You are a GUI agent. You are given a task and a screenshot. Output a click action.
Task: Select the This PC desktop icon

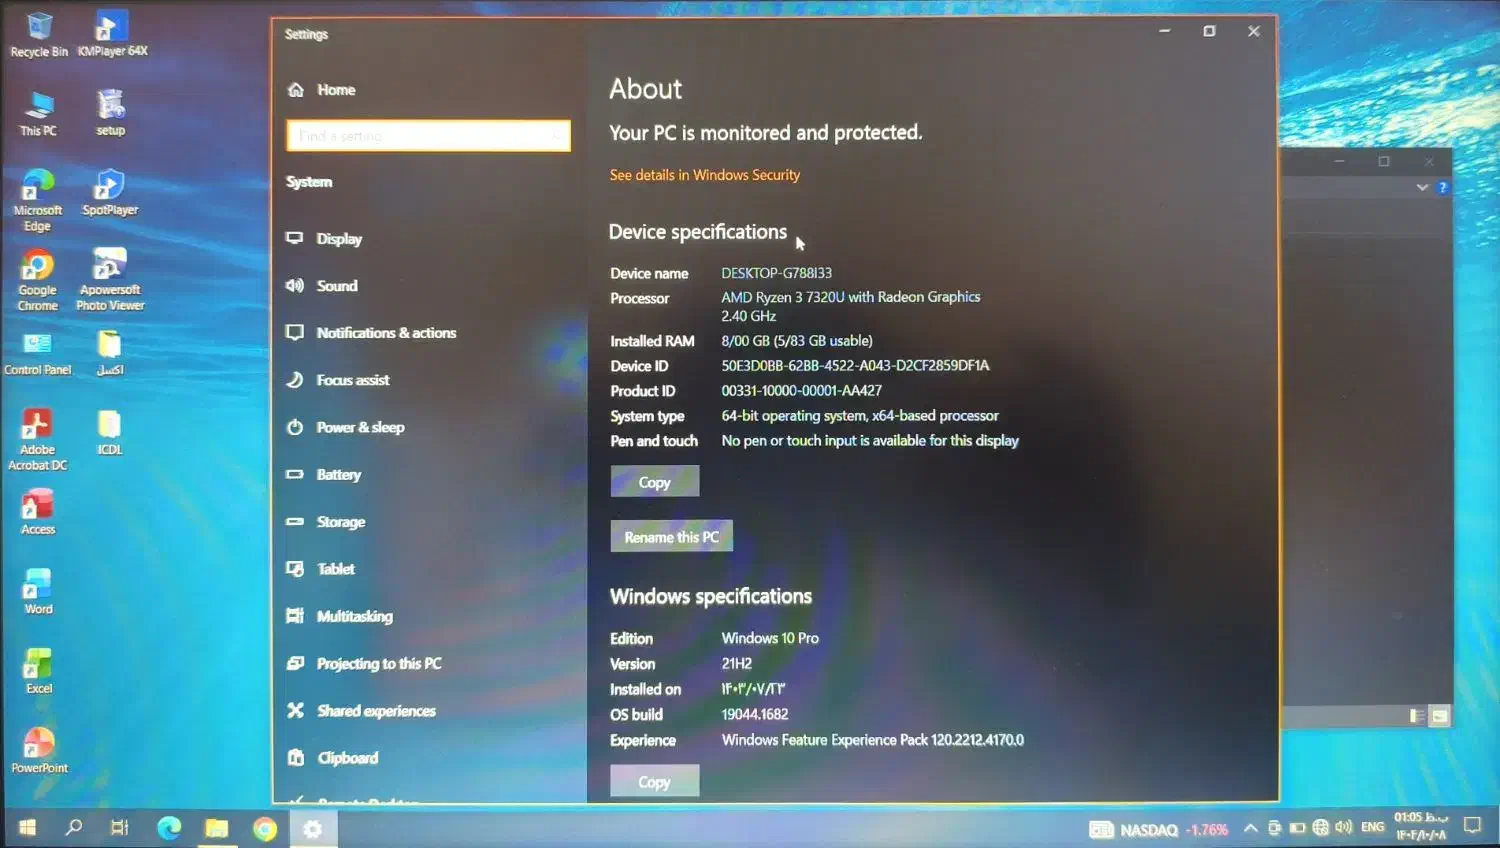pyautogui.click(x=38, y=113)
